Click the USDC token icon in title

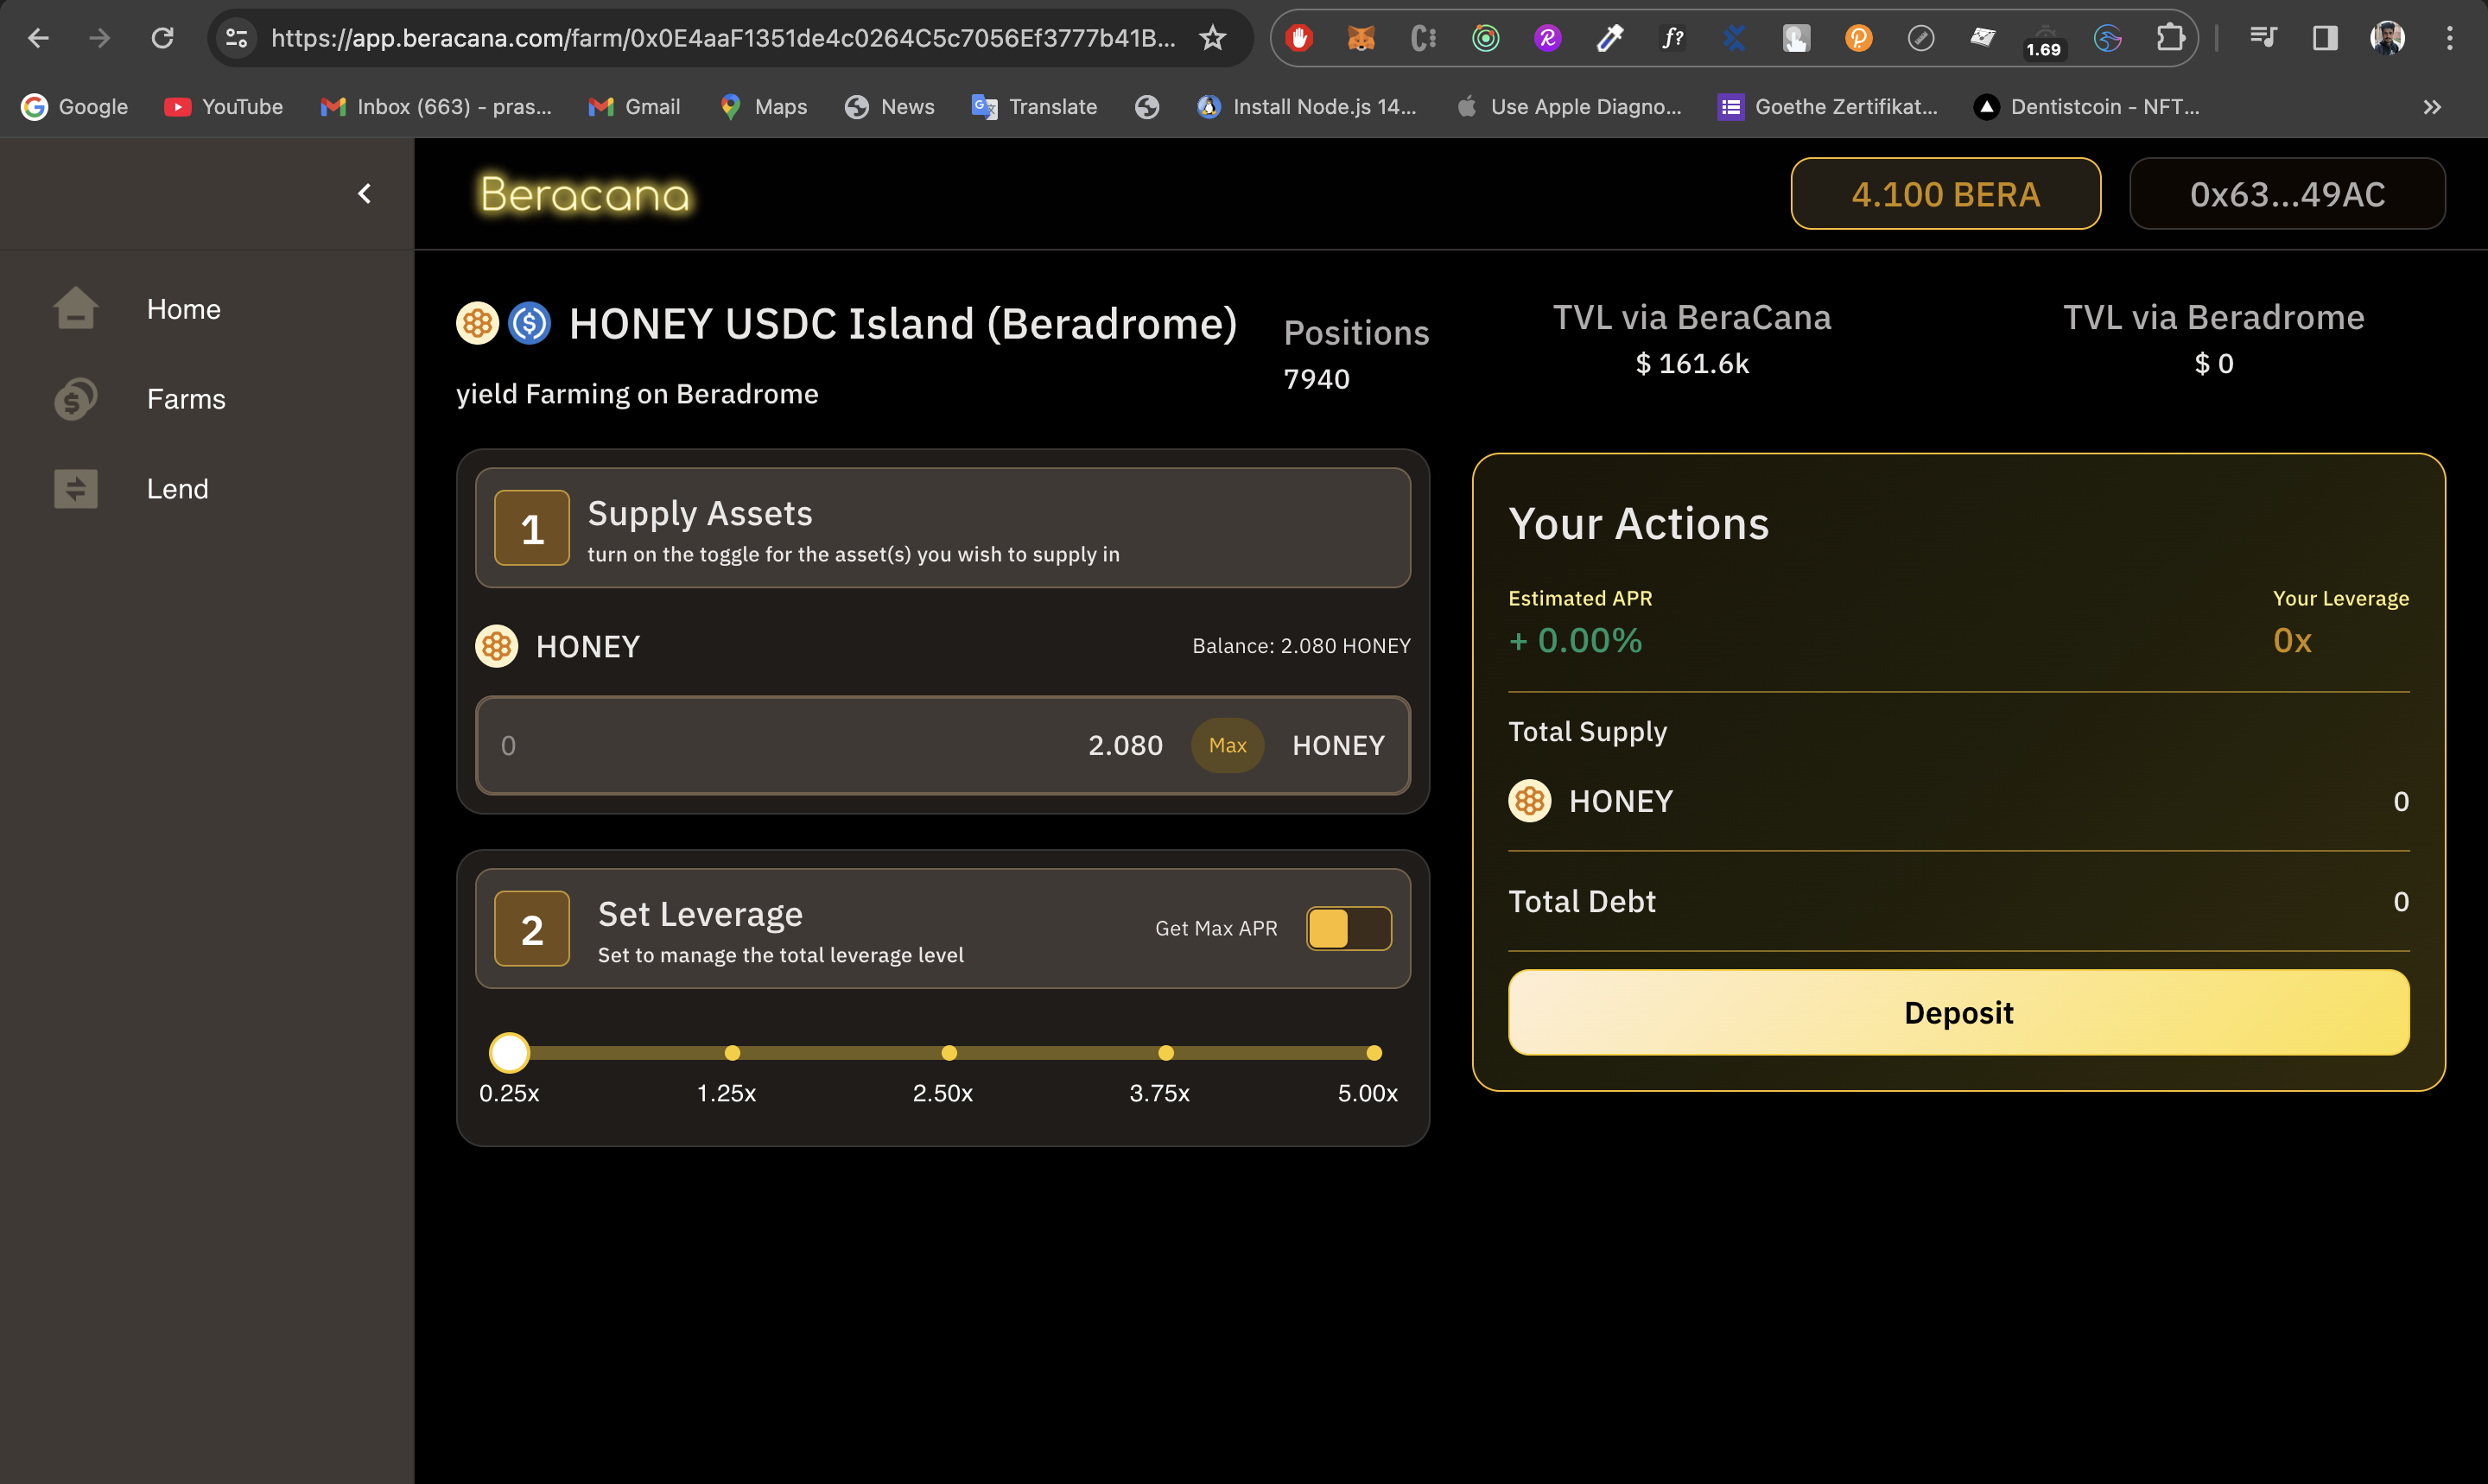tap(529, 323)
